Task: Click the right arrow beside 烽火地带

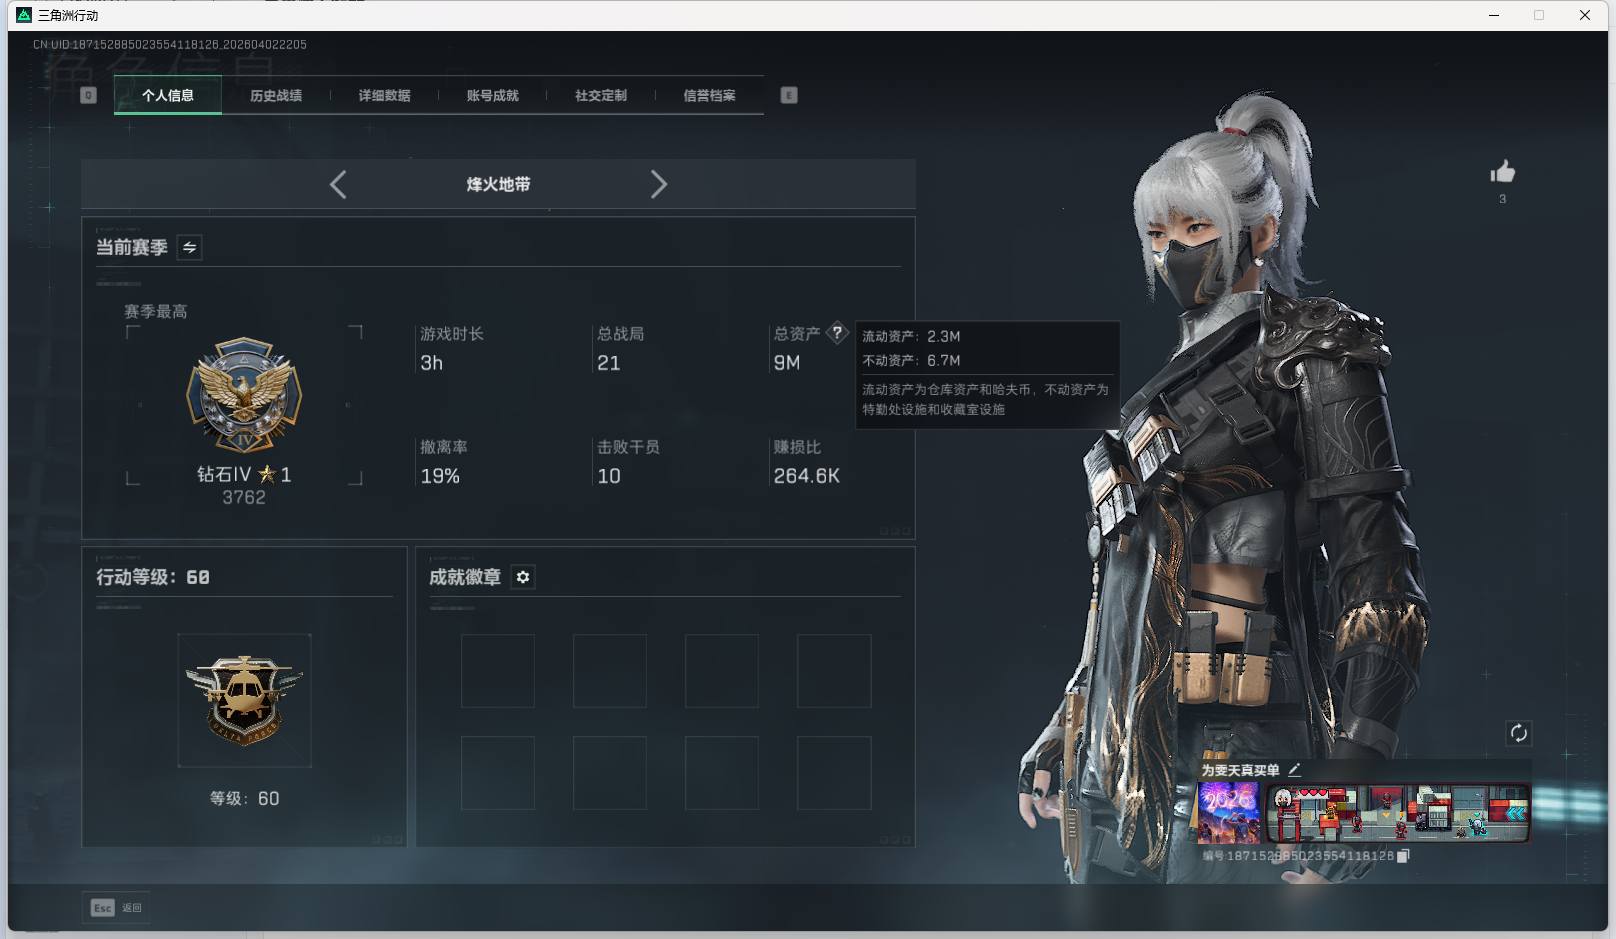Action: tap(659, 184)
